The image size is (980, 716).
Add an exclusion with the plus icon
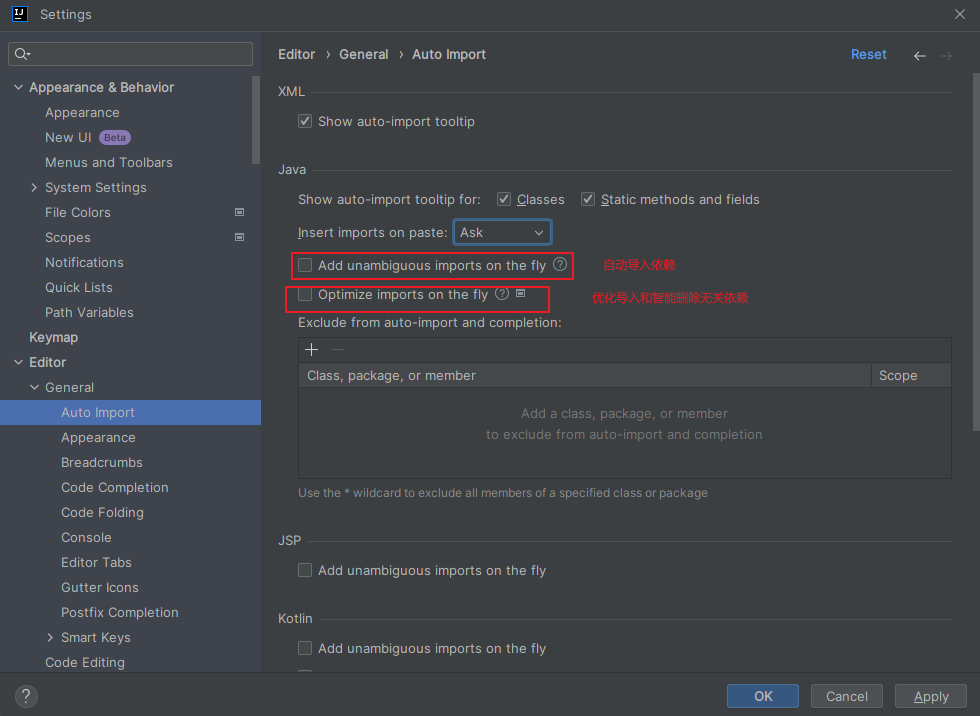pos(311,349)
